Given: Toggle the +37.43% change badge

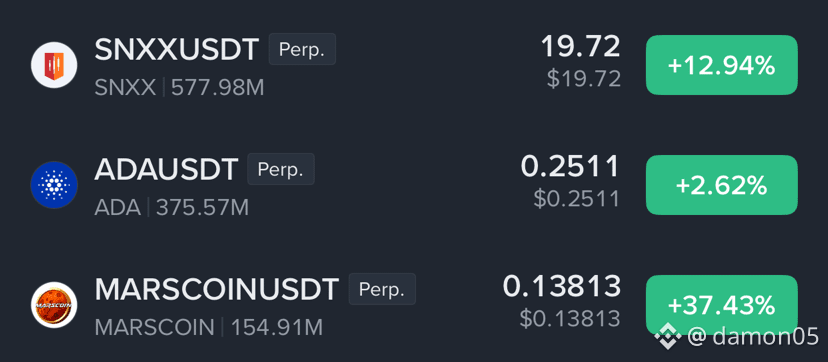Looking at the screenshot, I should point(722,305).
